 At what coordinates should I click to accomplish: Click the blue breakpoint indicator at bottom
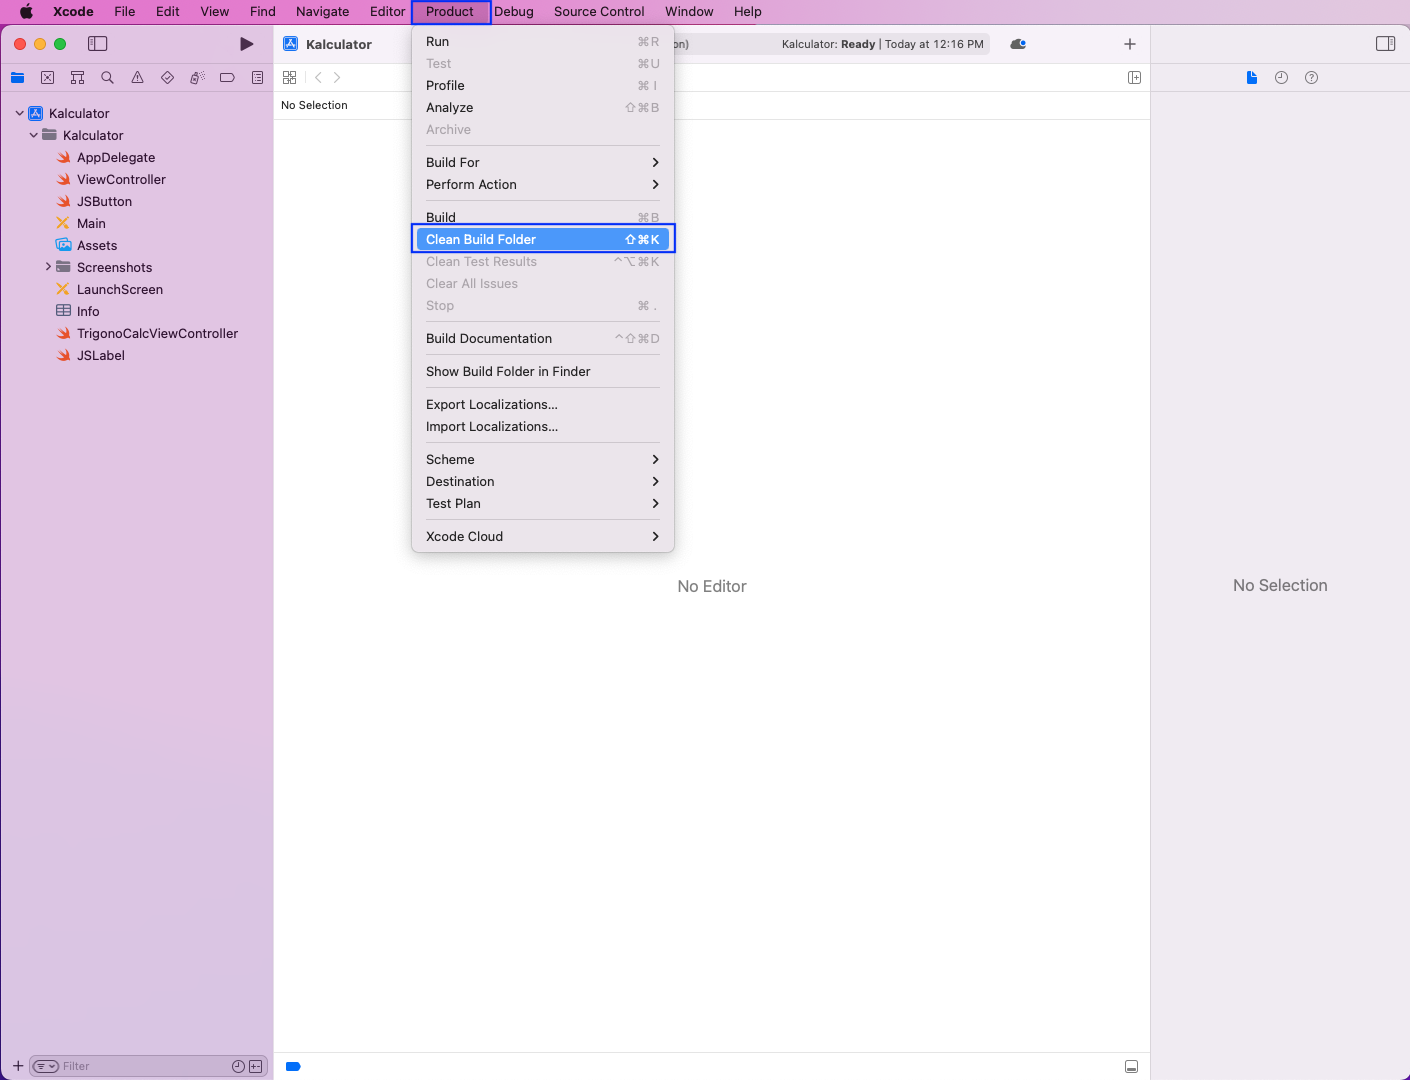click(x=293, y=1066)
